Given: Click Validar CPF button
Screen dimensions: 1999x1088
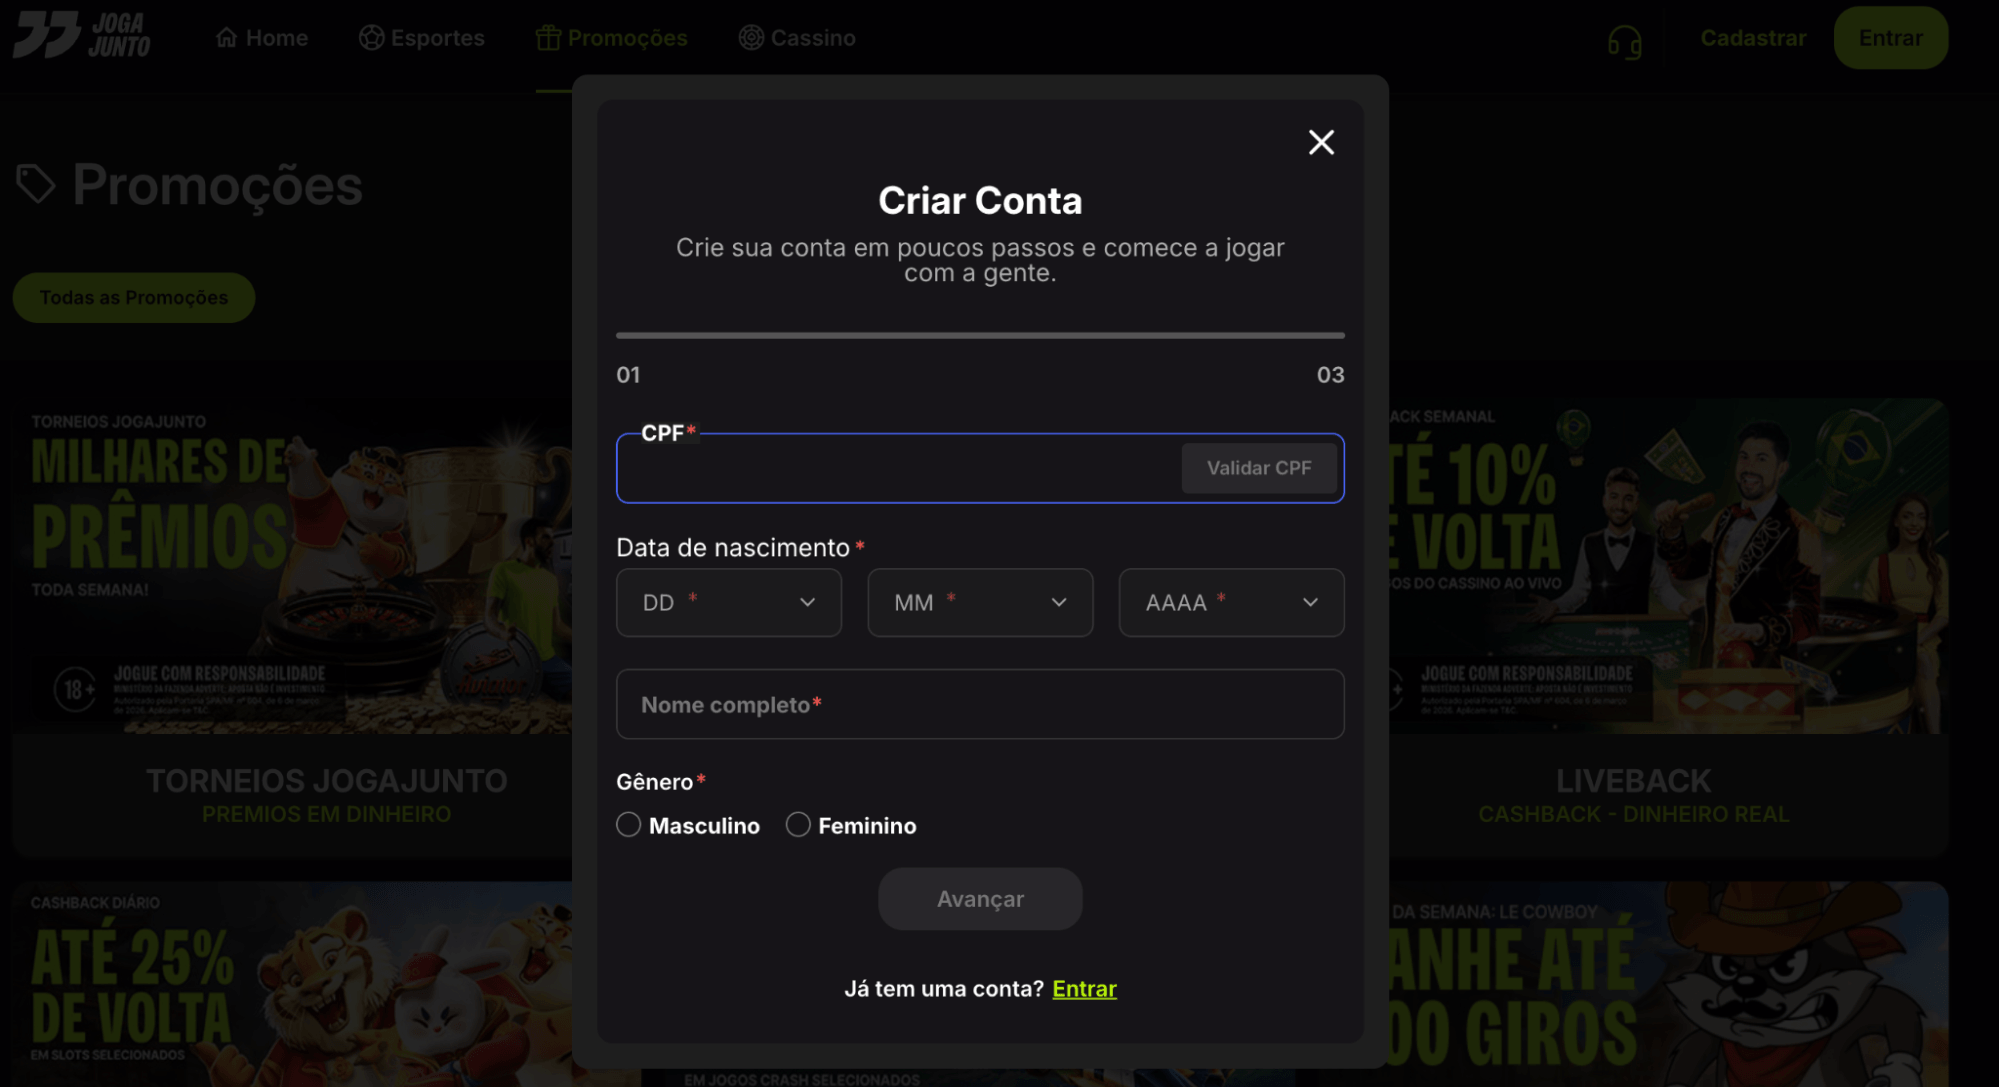Looking at the screenshot, I should tap(1259, 468).
